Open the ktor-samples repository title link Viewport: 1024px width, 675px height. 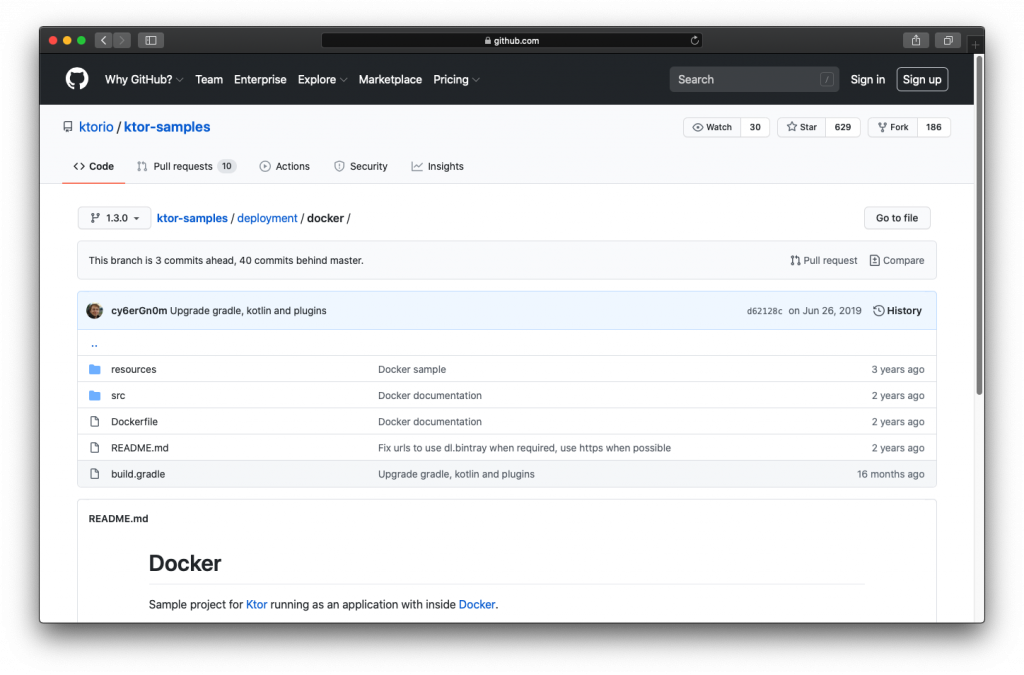[x=167, y=127]
